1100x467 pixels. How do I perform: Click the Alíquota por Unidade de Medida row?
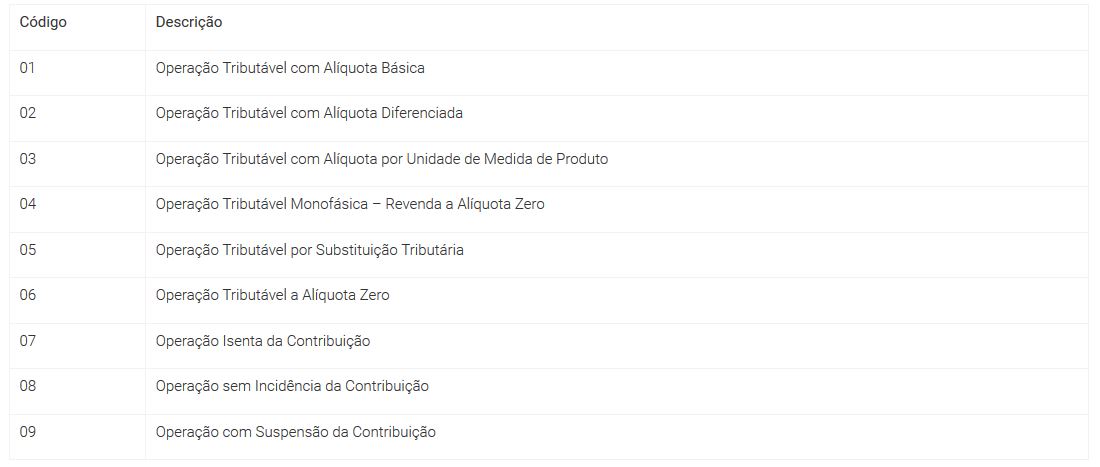tap(549, 164)
